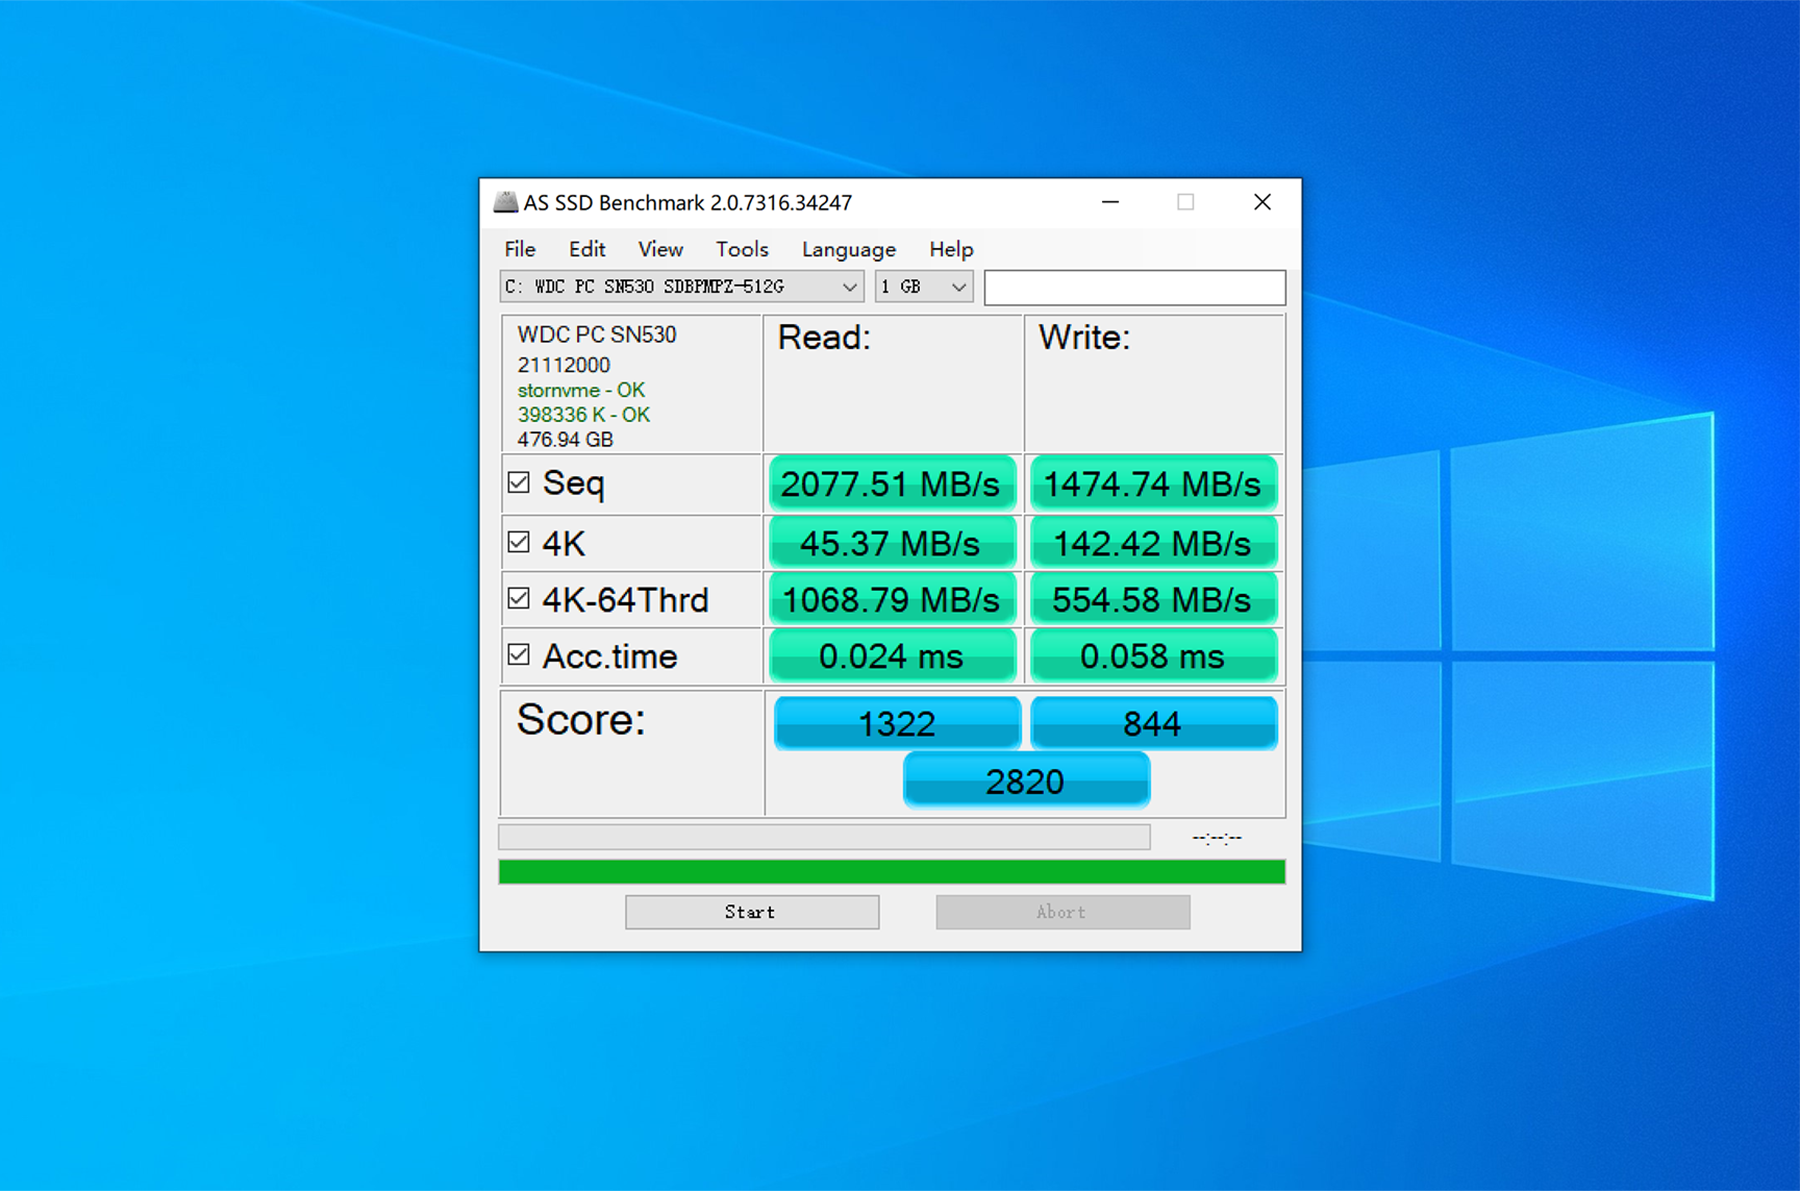Click the total score 2820 box
Viewport: 1800px width, 1191px height.
click(x=1025, y=781)
